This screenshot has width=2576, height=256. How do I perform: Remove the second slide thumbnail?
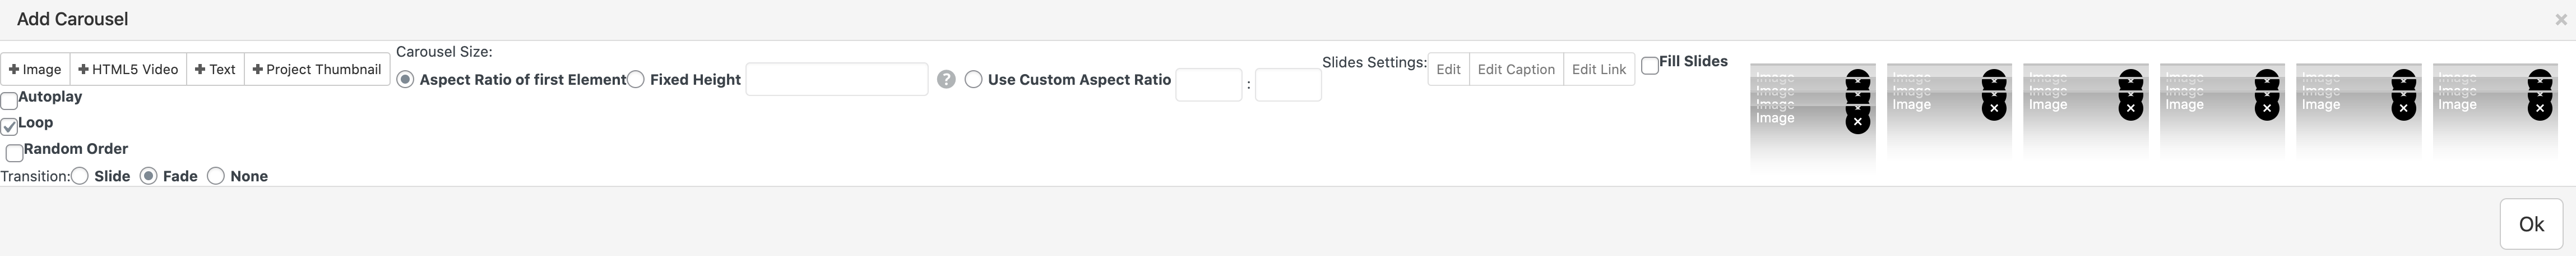[1994, 108]
